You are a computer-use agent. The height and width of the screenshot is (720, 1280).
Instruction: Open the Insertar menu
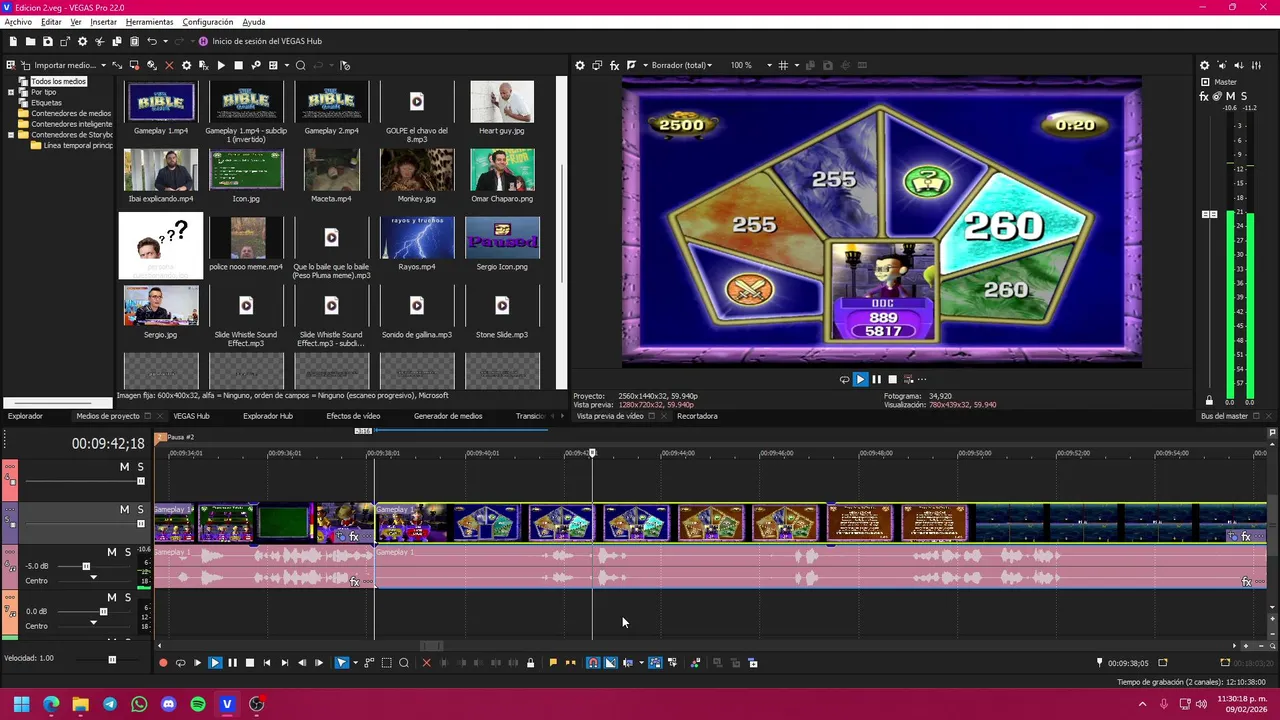(x=103, y=22)
